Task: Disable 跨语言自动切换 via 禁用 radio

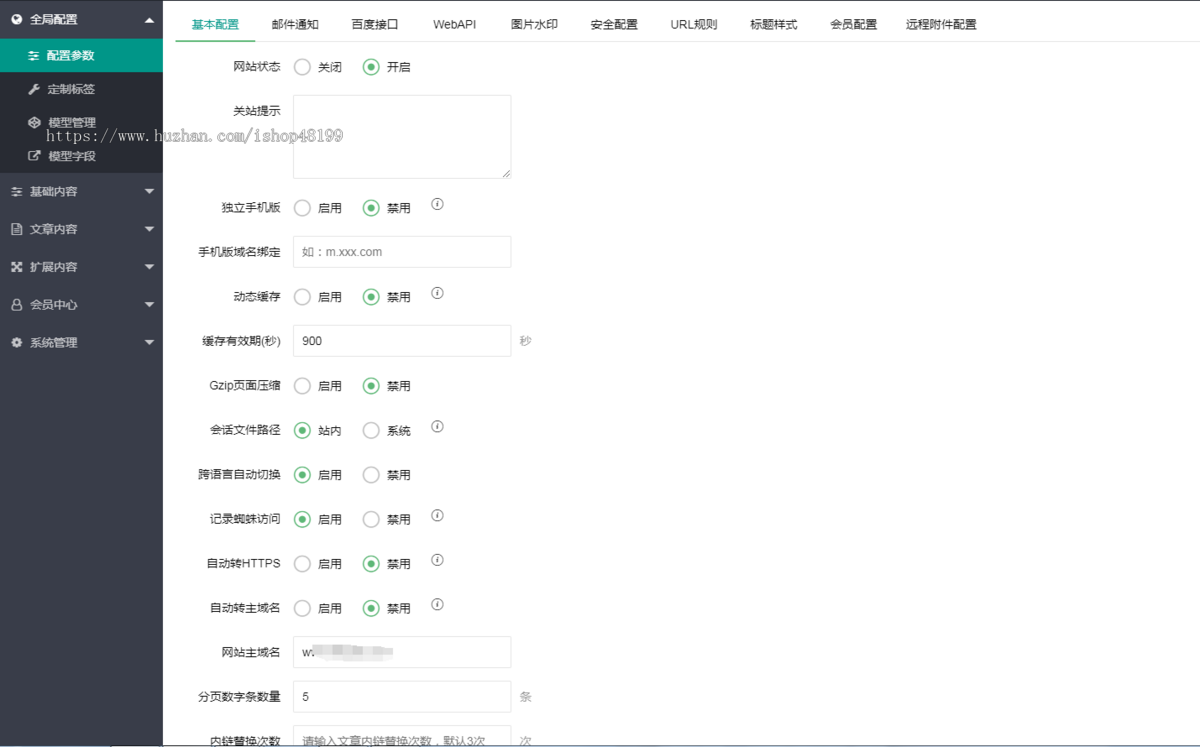Action: [371, 475]
